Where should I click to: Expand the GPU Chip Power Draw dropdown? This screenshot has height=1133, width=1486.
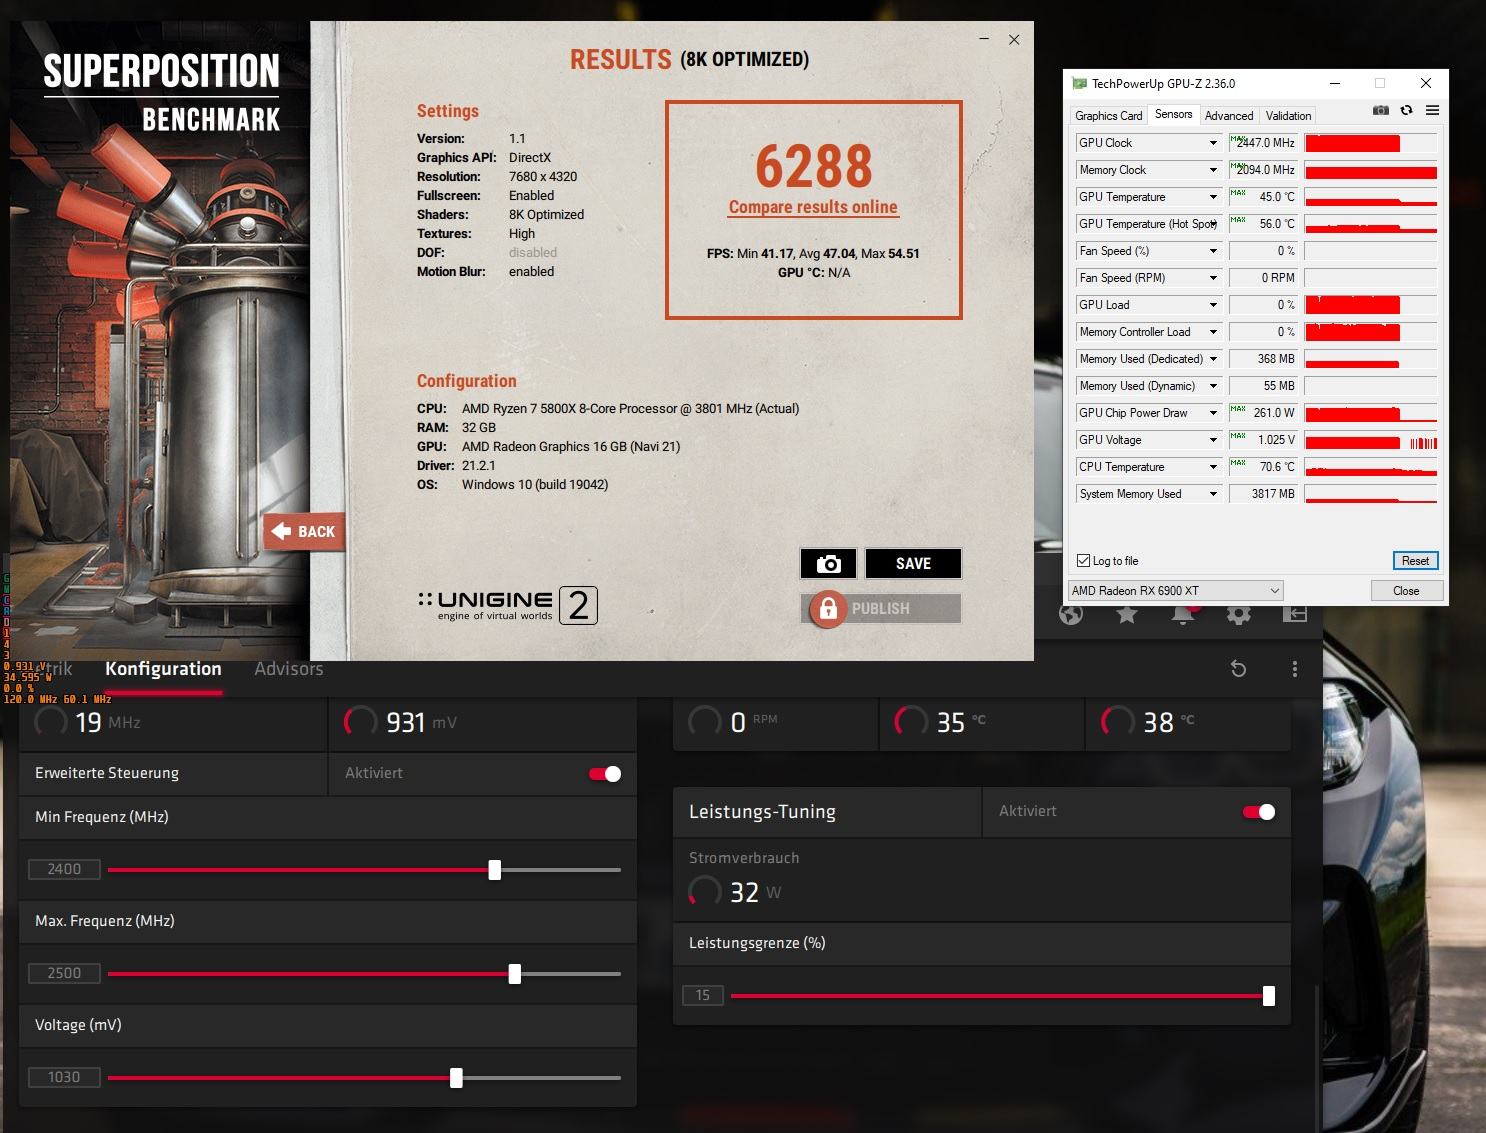(x=1213, y=413)
